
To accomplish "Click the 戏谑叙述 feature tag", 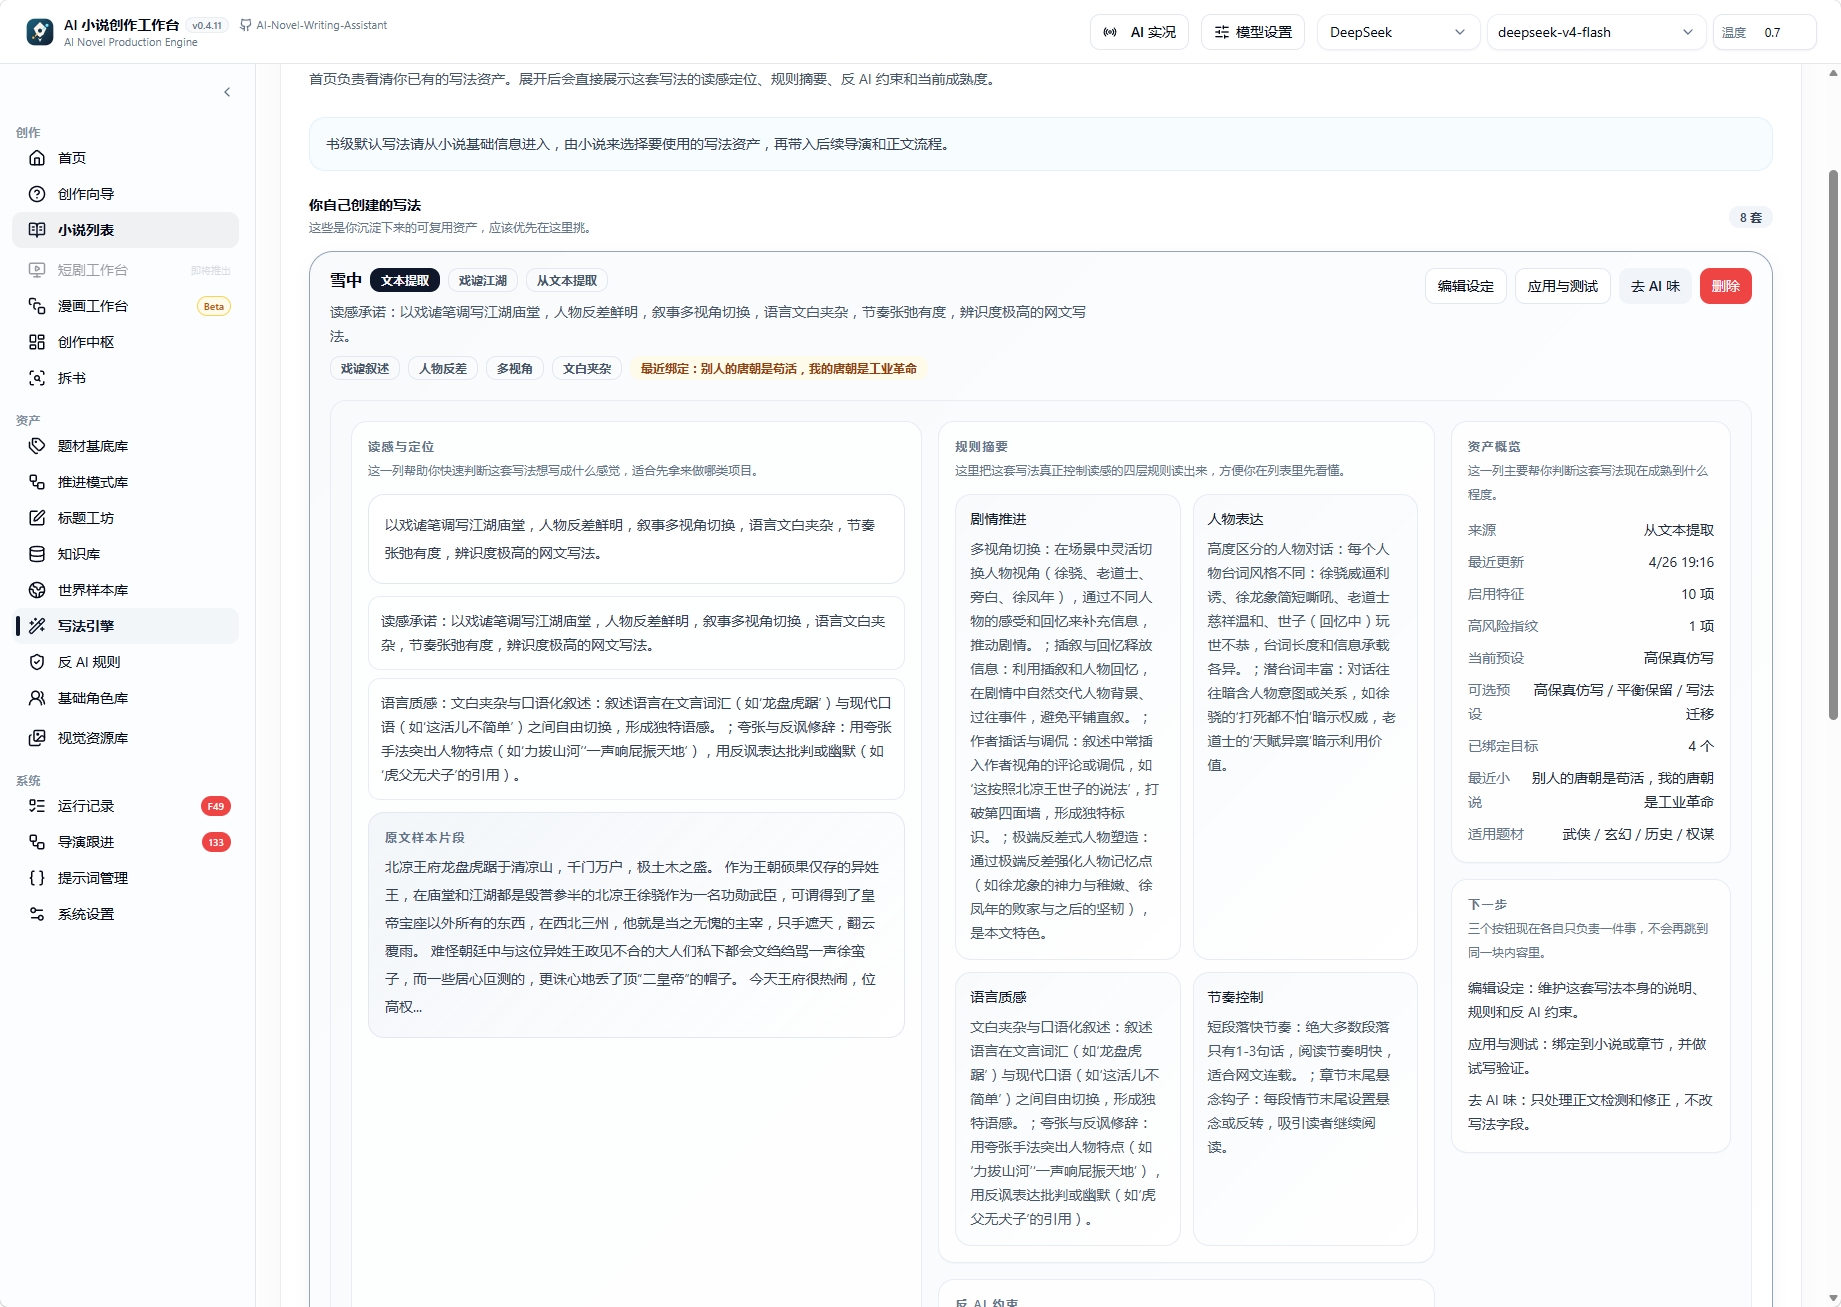I will [x=365, y=369].
